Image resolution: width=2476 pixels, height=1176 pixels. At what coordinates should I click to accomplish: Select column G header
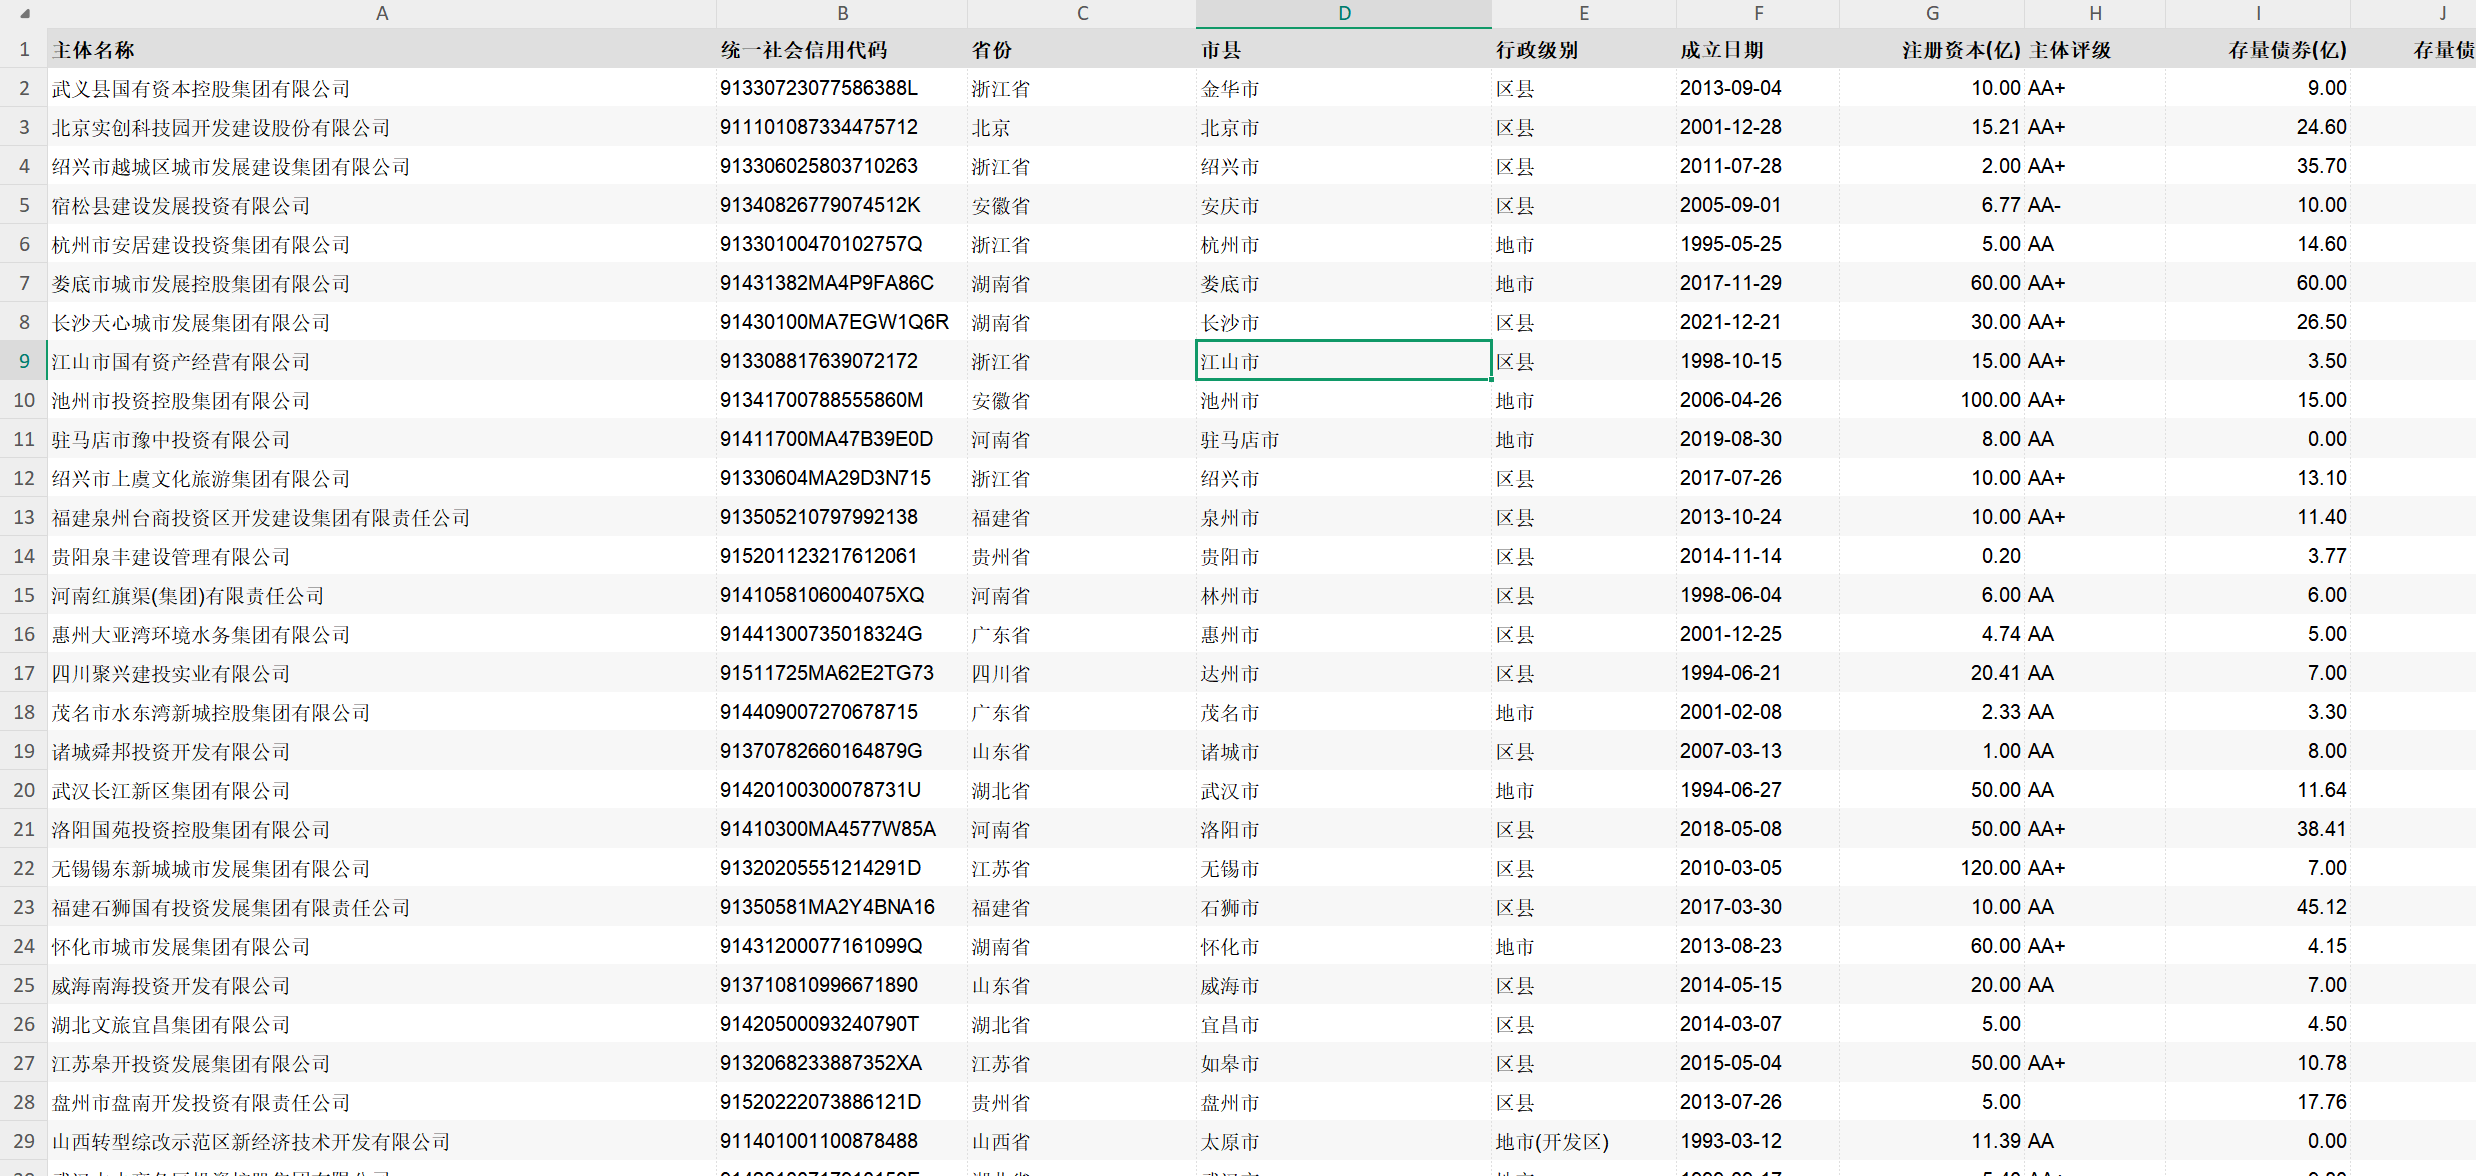[x=1931, y=13]
